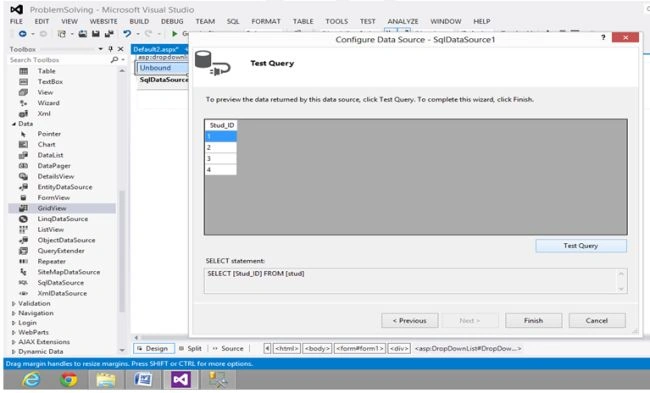650x393 pixels.
Task: Expand the Navigation toolbox group
Action: (x=14, y=313)
